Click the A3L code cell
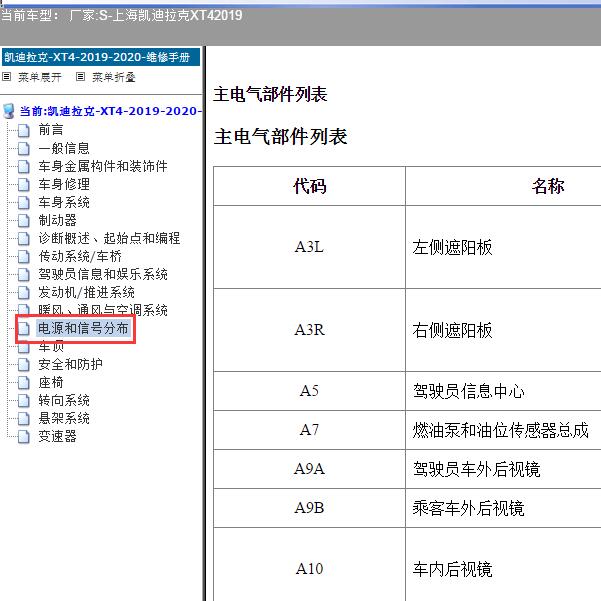Image resolution: width=601 pixels, height=601 pixels. pyautogui.click(x=309, y=247)
